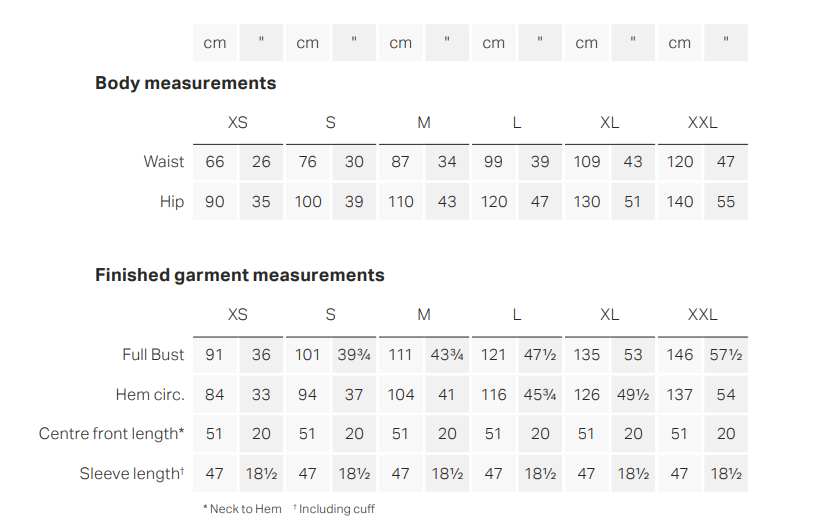Click the Full Bust row label
Screen dimensions: 820x528
[153, 354]
